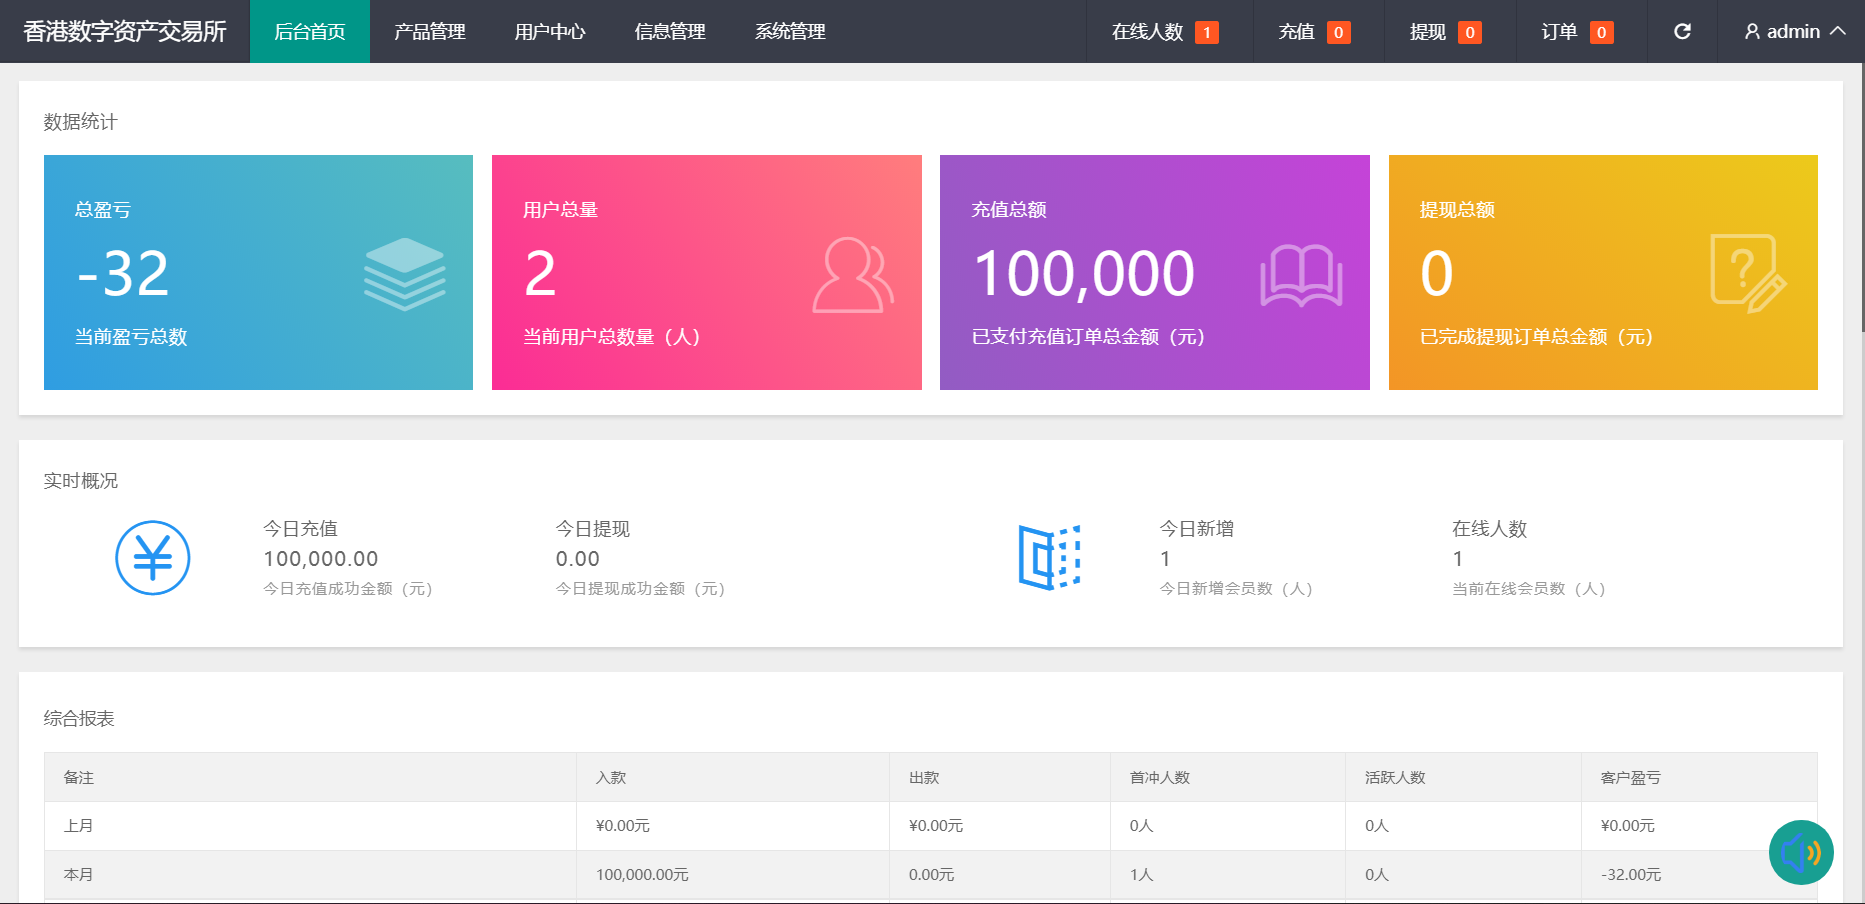This screenshot has width=1865, height=904.
Task: Click the edit note icon on 提现总额 card
Action: (x=1748, y=274)
